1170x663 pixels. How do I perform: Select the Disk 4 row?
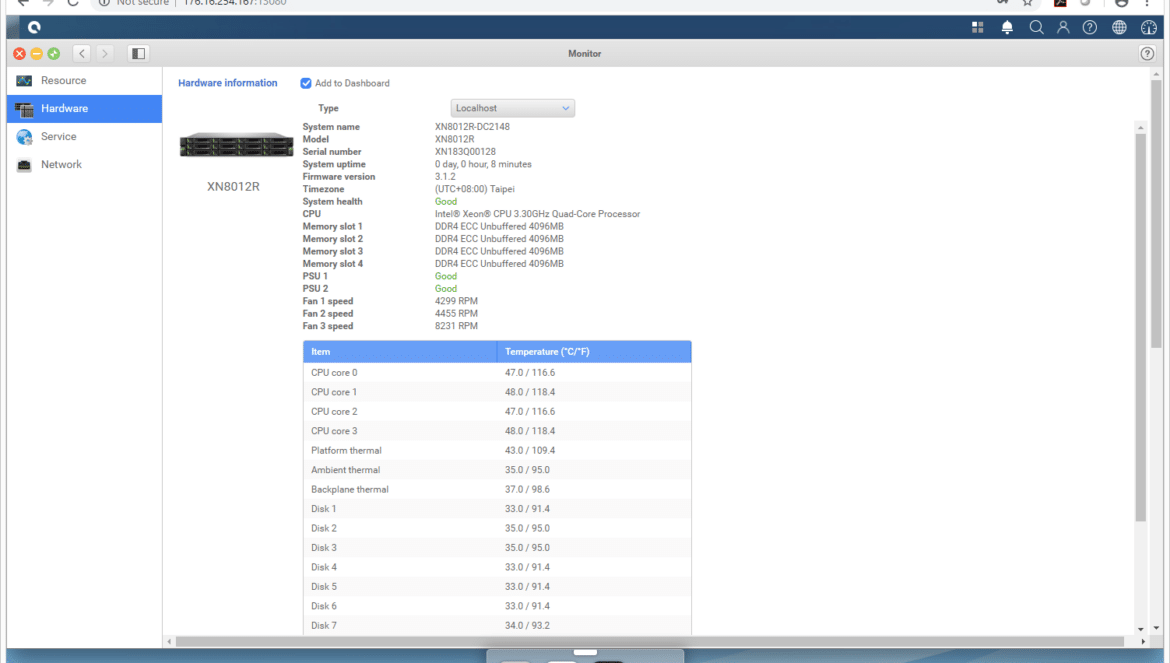click(x=497, y=567)
